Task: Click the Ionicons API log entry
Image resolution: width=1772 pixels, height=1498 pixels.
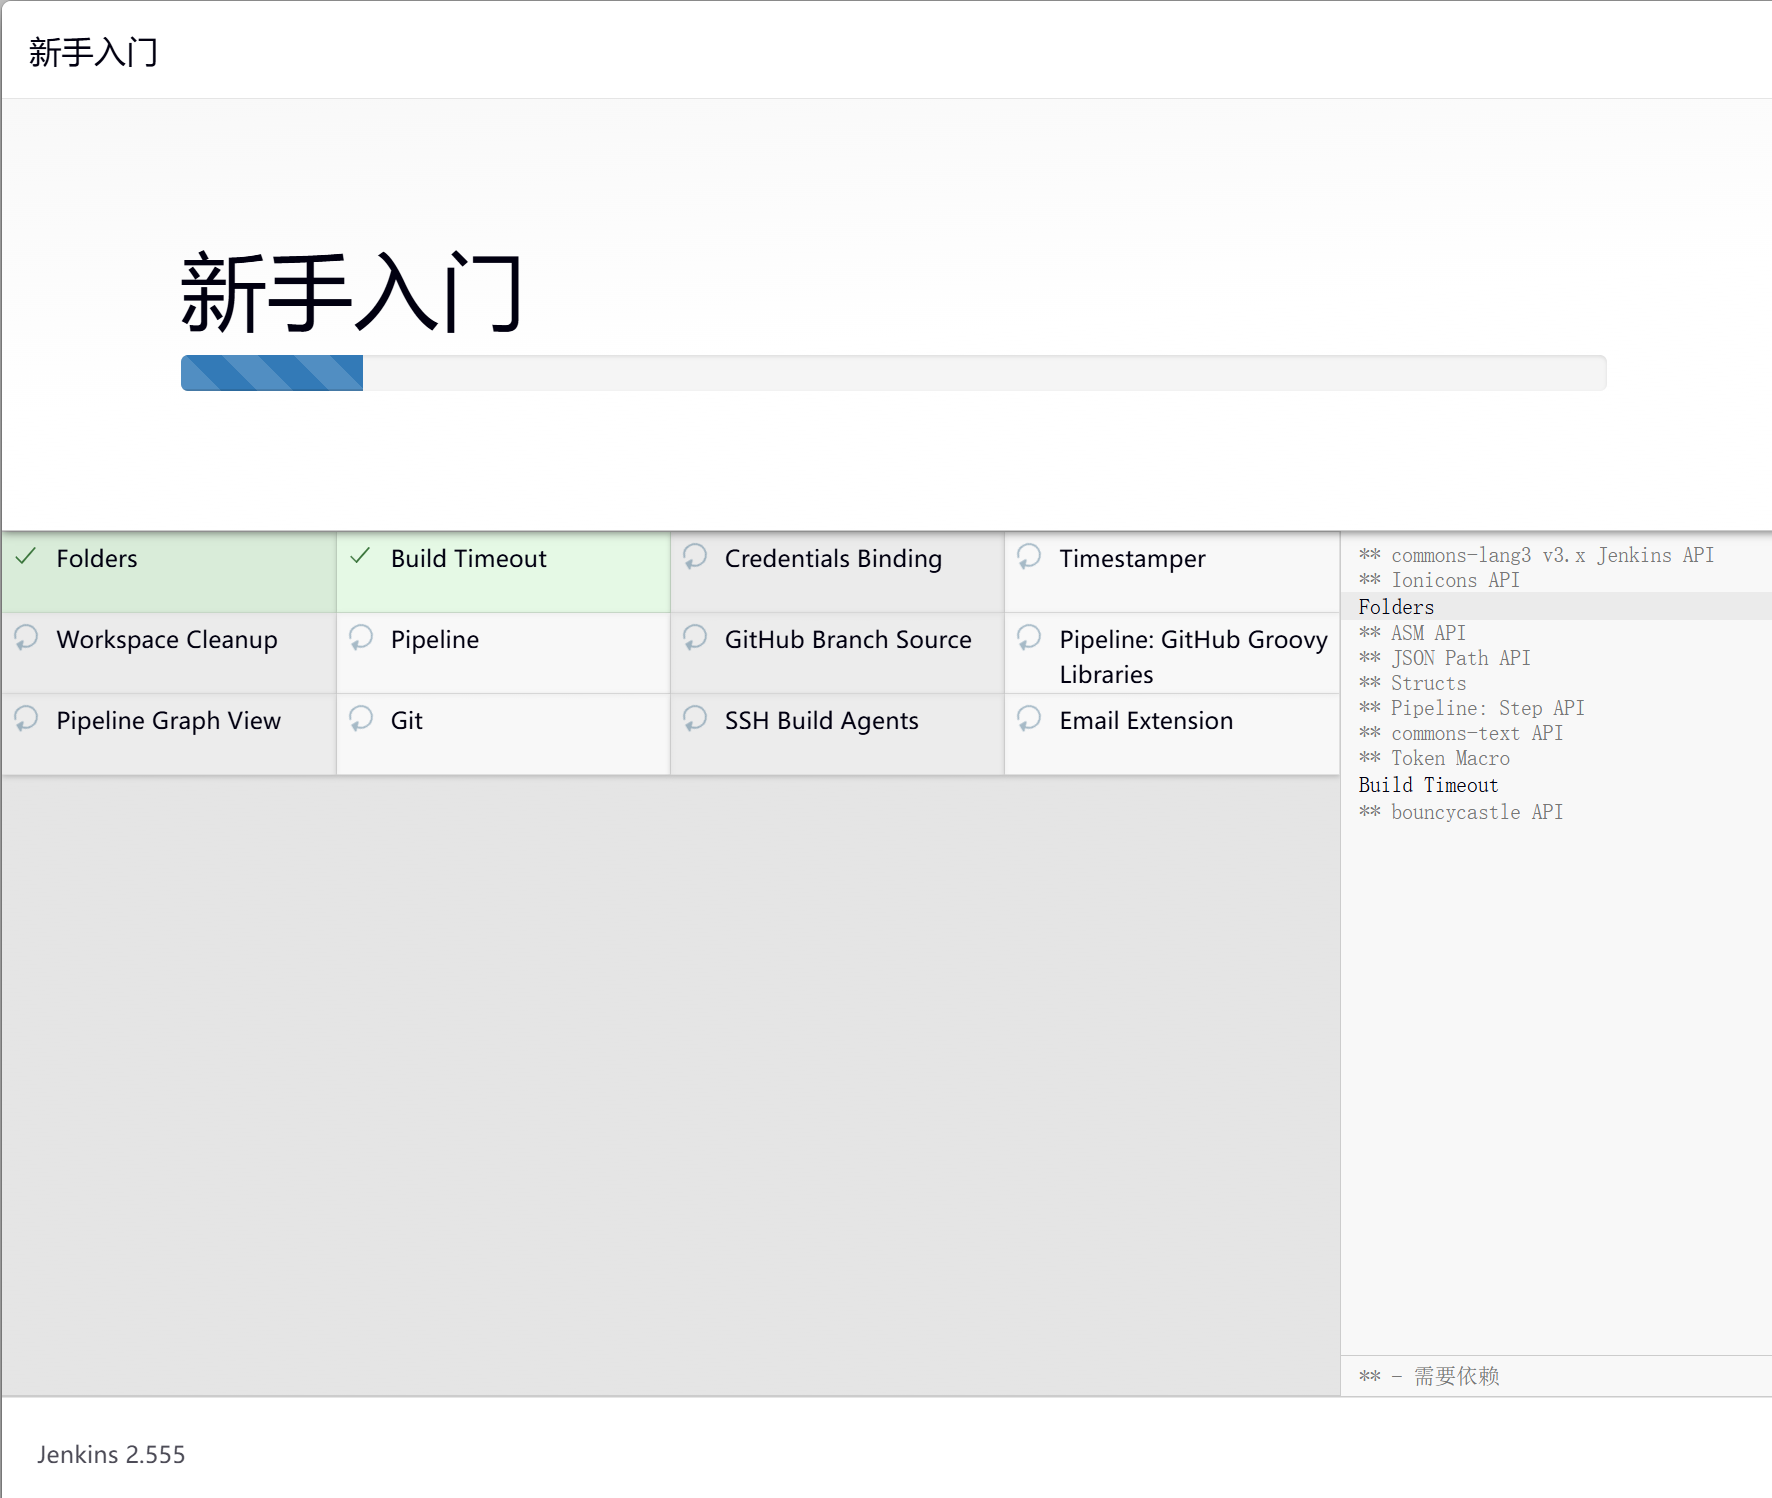Action: coord(1439,580)
